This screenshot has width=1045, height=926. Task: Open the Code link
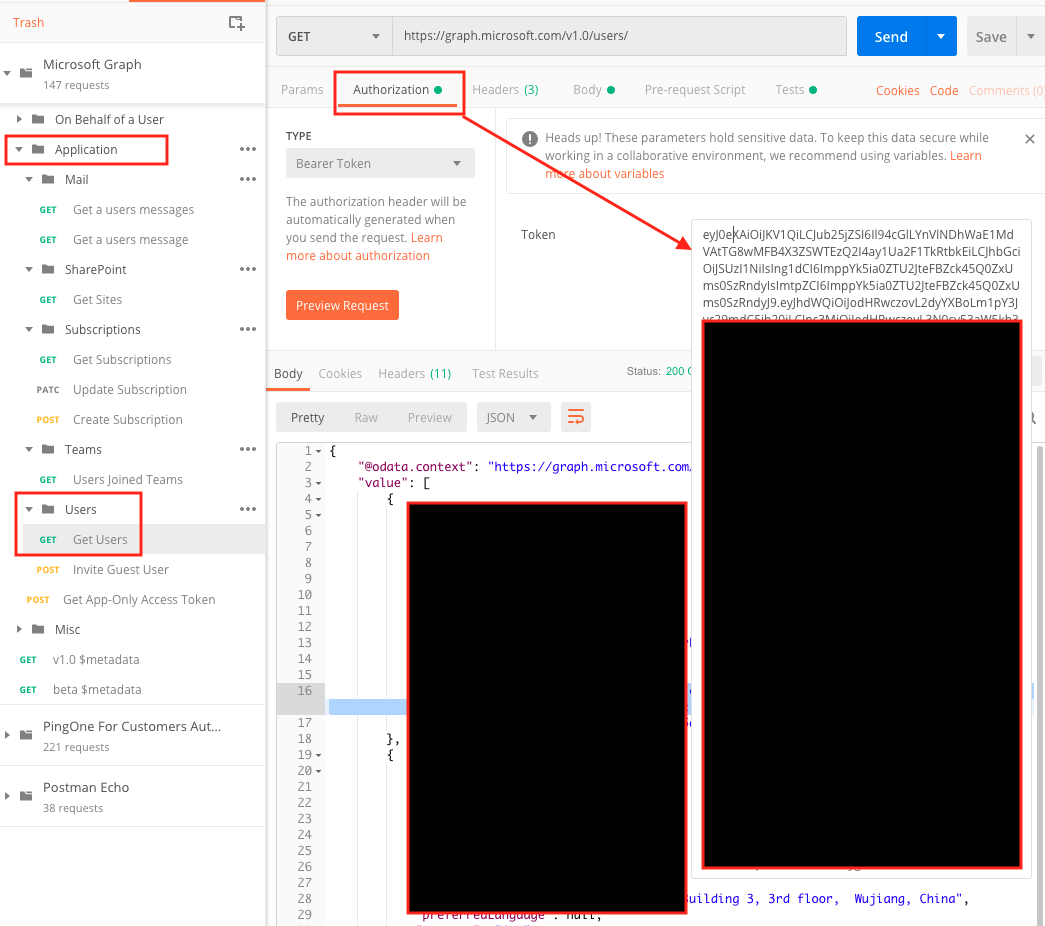click(944, 91)
